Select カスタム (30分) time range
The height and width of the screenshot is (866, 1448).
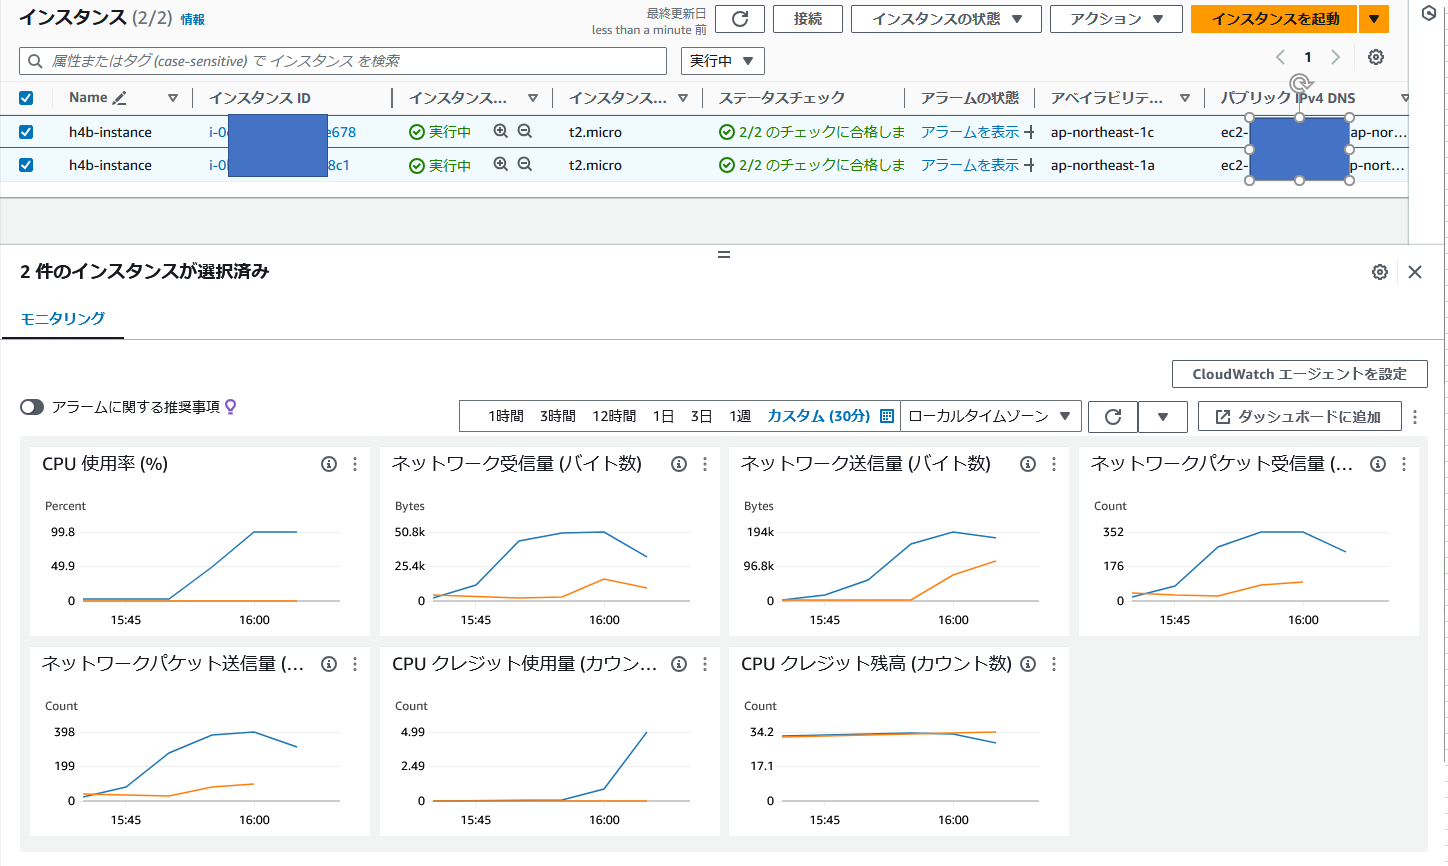click(x=818, y=416)
